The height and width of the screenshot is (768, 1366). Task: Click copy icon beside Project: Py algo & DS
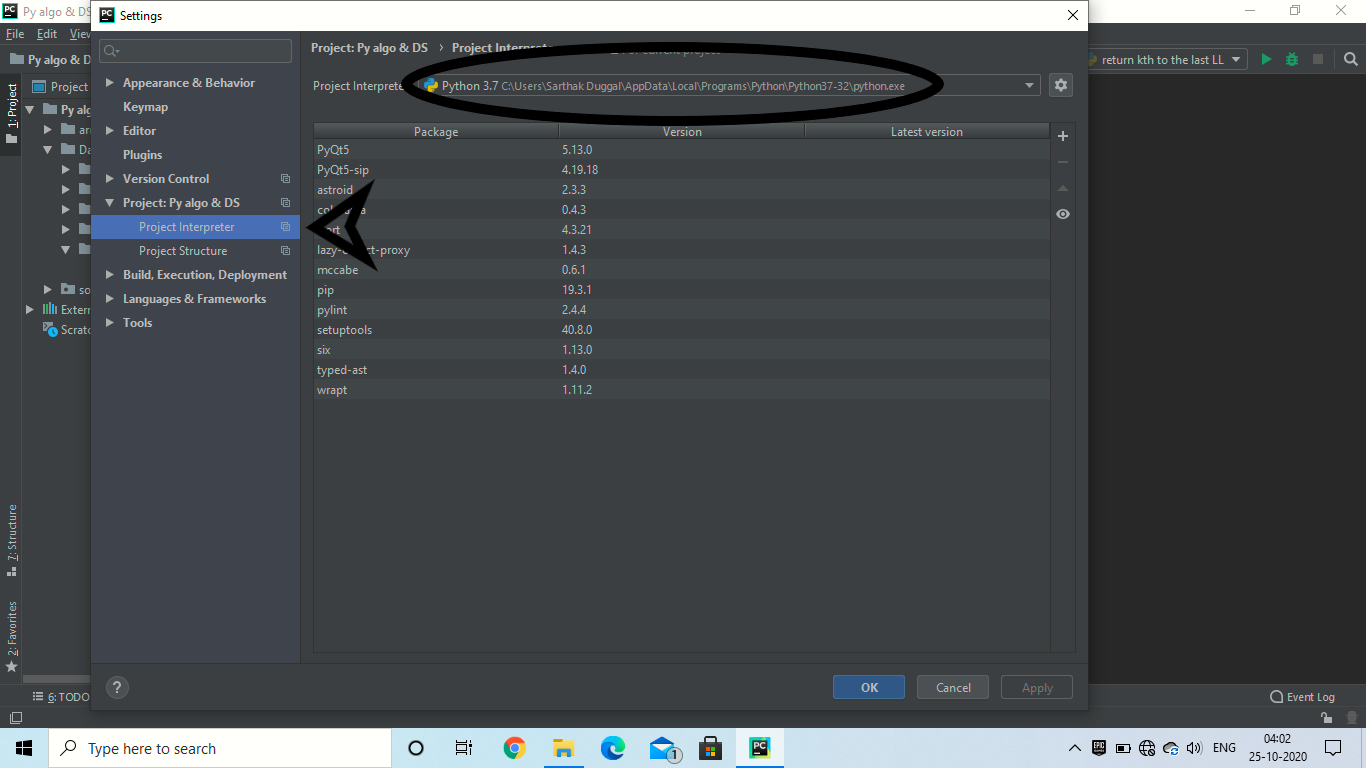pos(285,203)
